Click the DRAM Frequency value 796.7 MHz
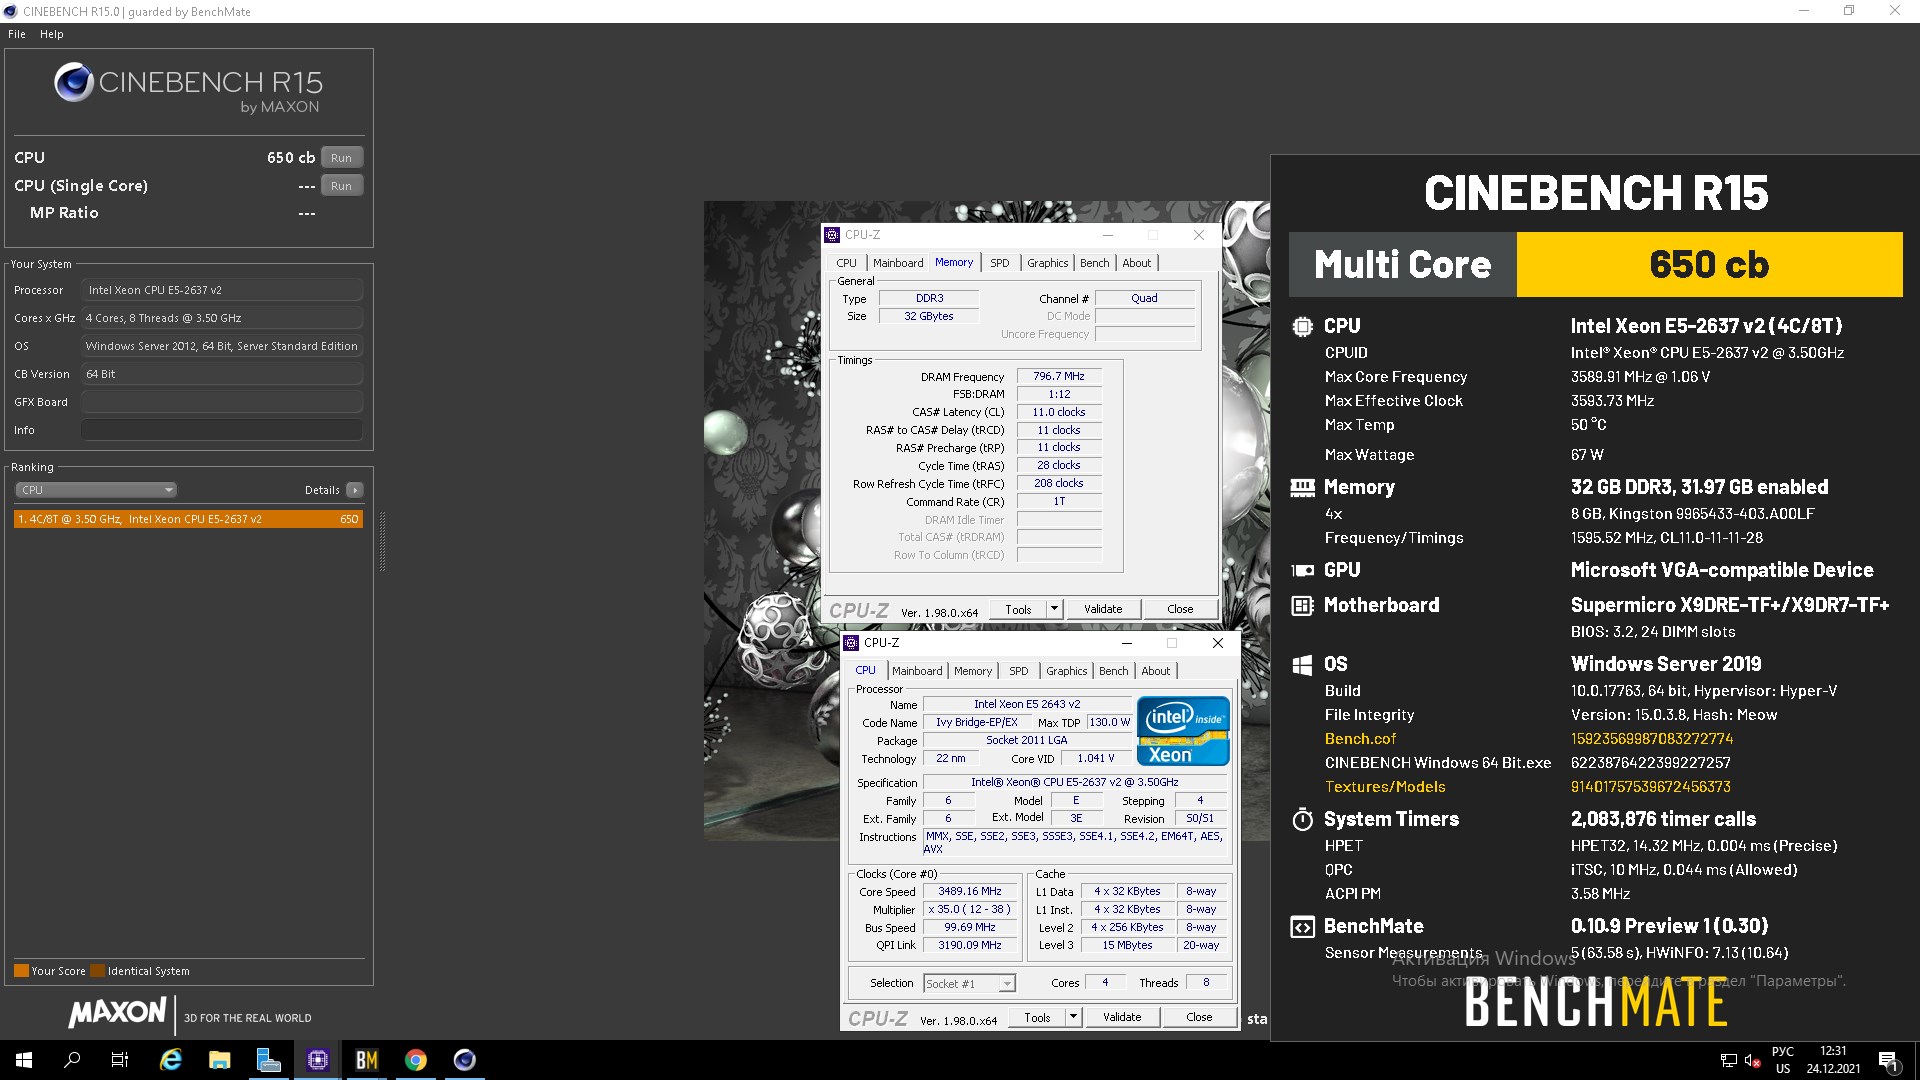 coord(1059,376)
